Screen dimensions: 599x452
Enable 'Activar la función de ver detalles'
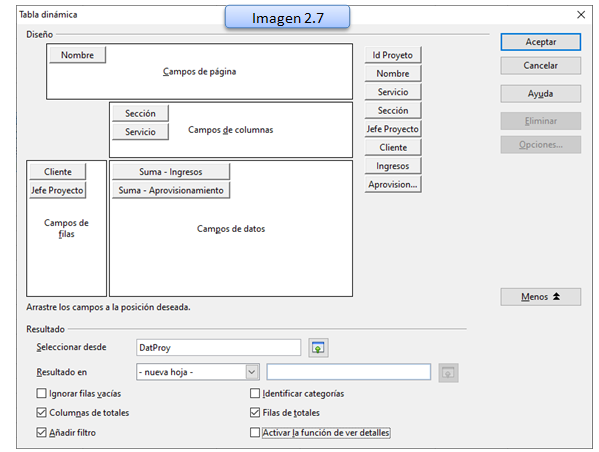click(x=255, y=433)
